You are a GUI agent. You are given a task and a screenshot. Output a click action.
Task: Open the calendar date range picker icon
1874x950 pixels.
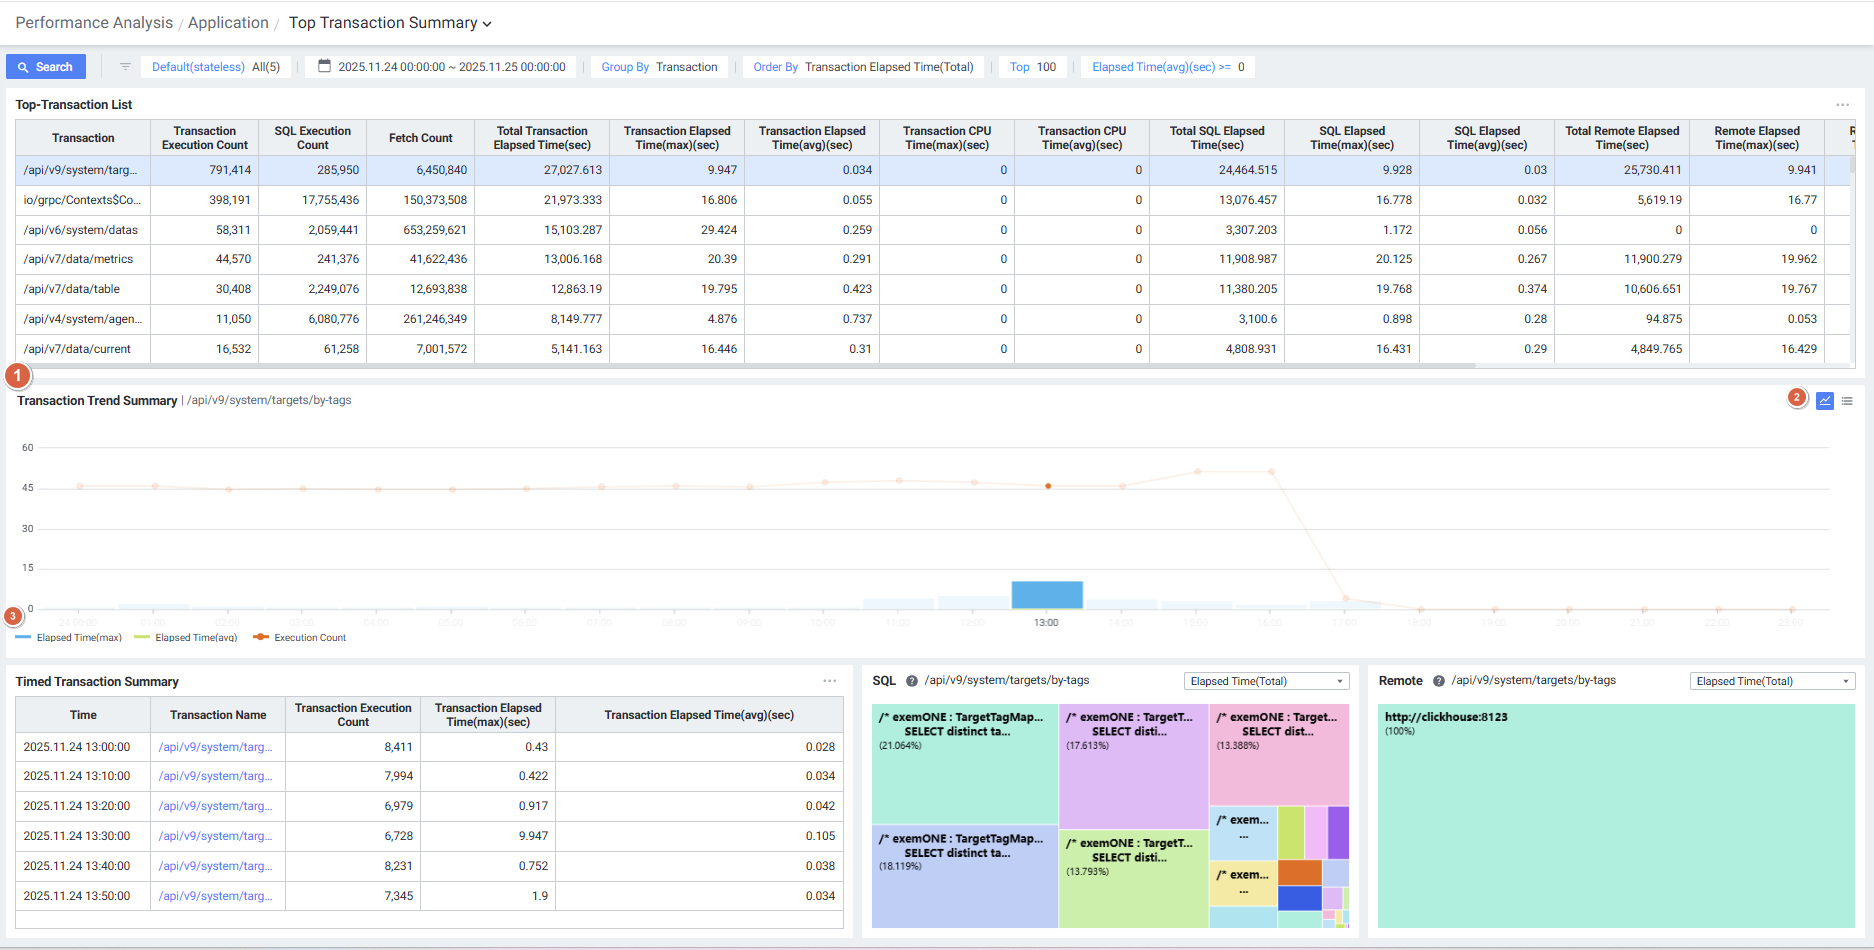pyautogui.click(x=324, y=67)
